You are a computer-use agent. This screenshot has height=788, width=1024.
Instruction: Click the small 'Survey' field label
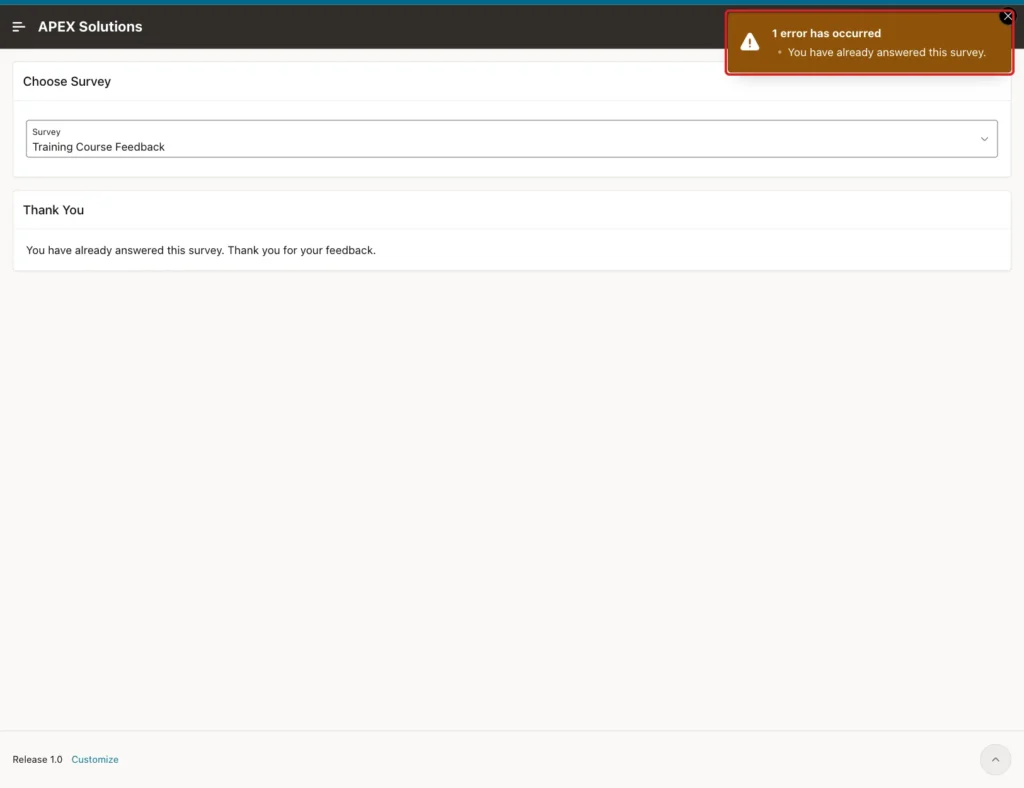click(x=46, y=132)
